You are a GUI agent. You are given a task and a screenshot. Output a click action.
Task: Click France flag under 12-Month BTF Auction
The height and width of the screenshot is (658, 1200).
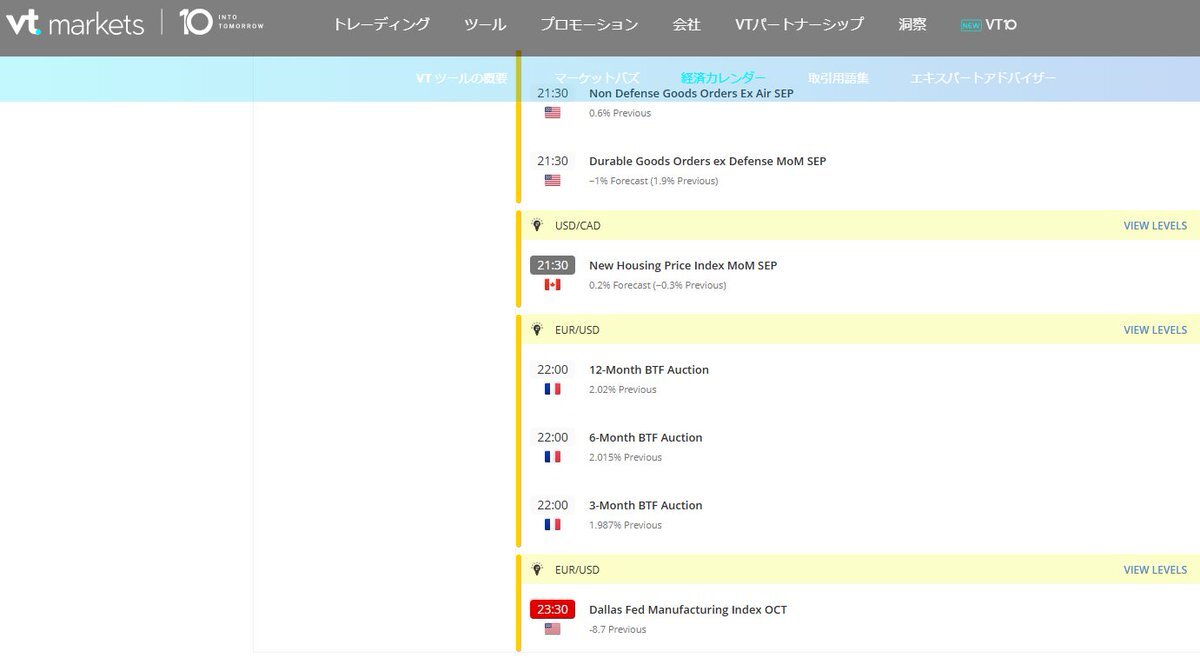click(552, 389)
